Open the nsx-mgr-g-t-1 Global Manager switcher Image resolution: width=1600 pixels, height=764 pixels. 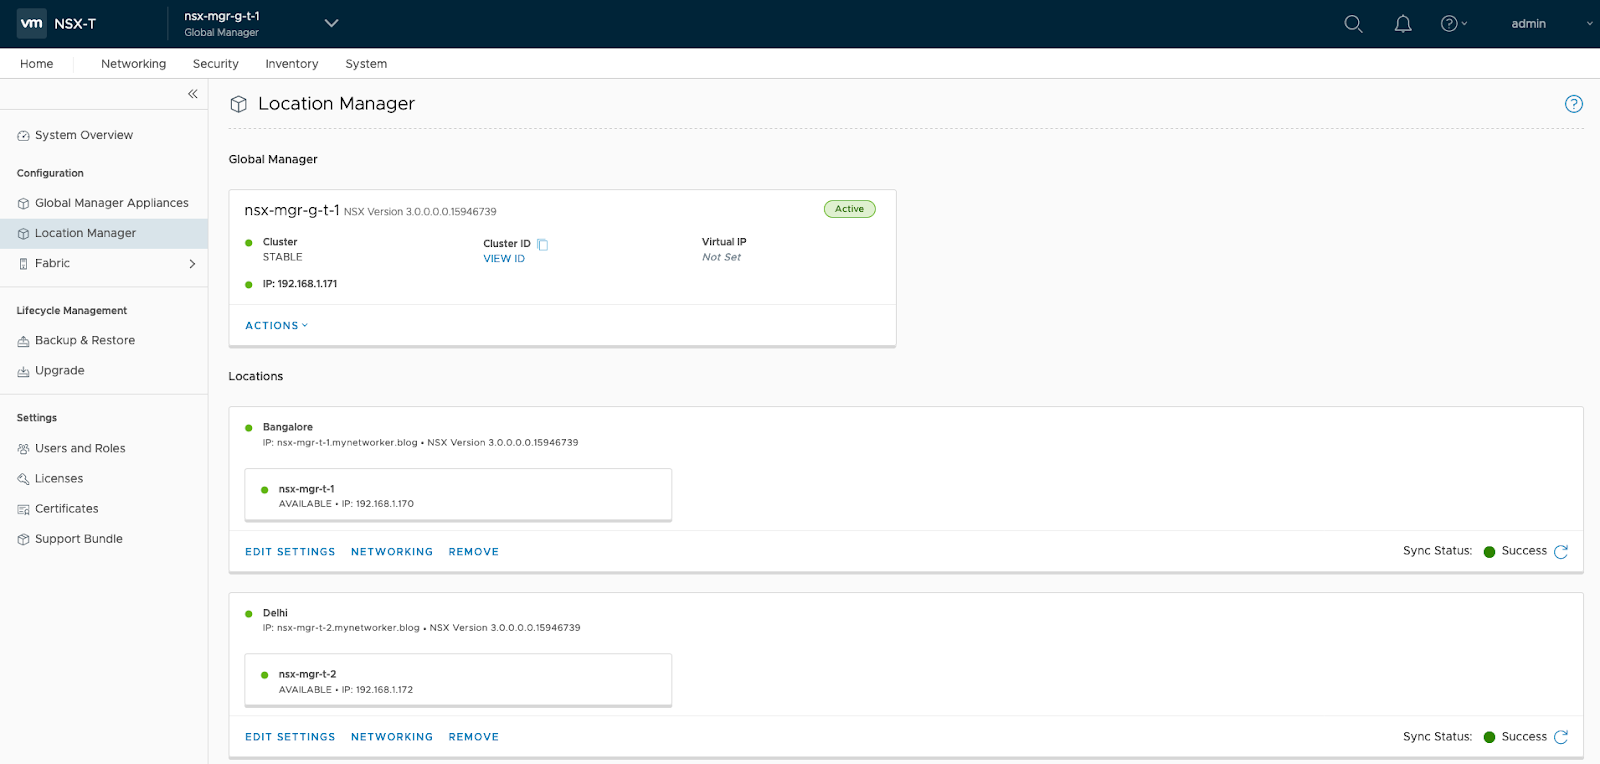point(331,24)
